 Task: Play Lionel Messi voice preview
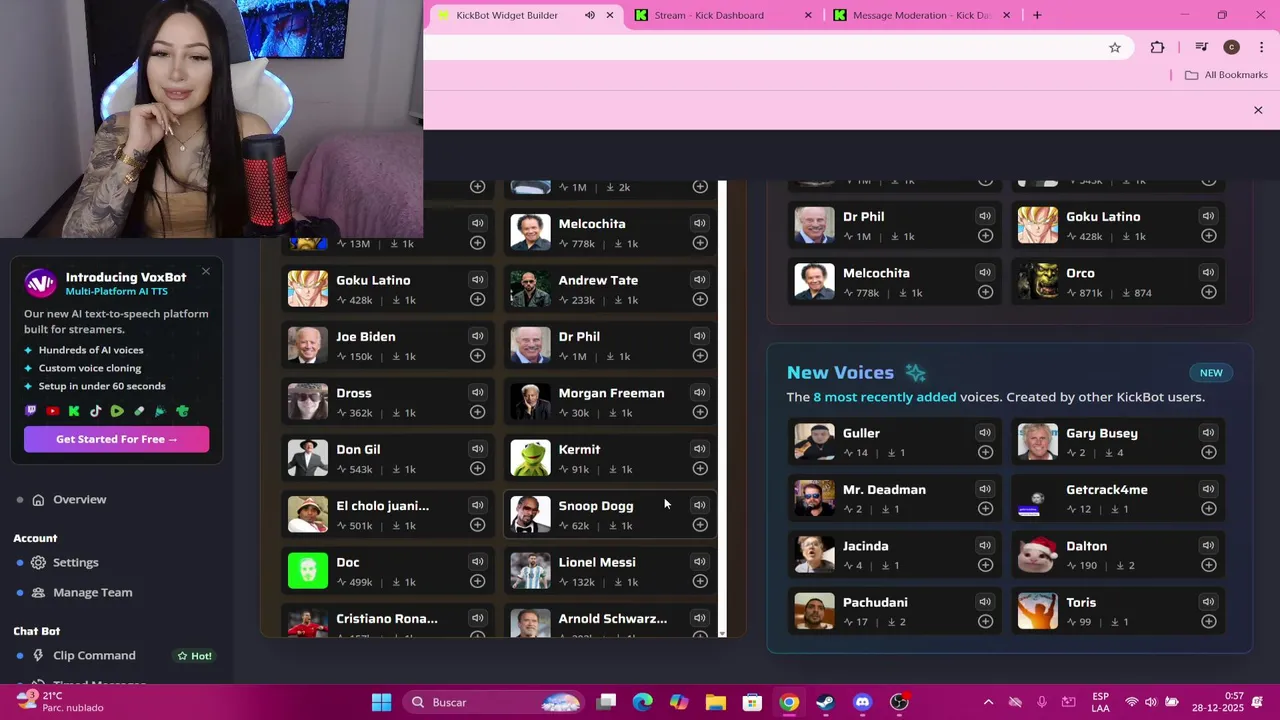700,562
